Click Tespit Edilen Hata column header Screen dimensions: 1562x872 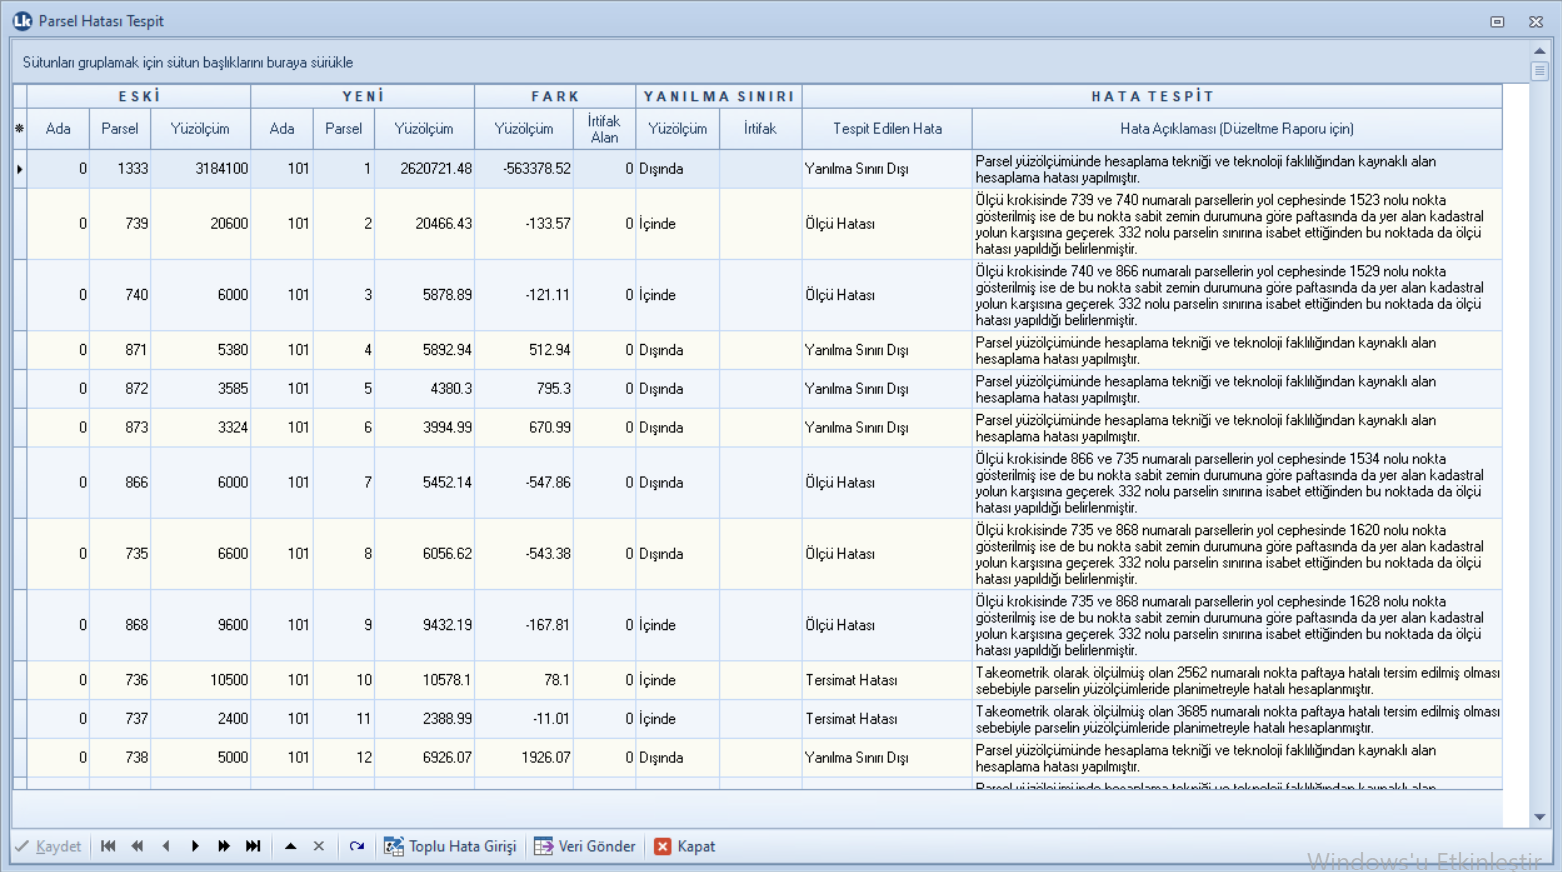[x=887, y=129]
